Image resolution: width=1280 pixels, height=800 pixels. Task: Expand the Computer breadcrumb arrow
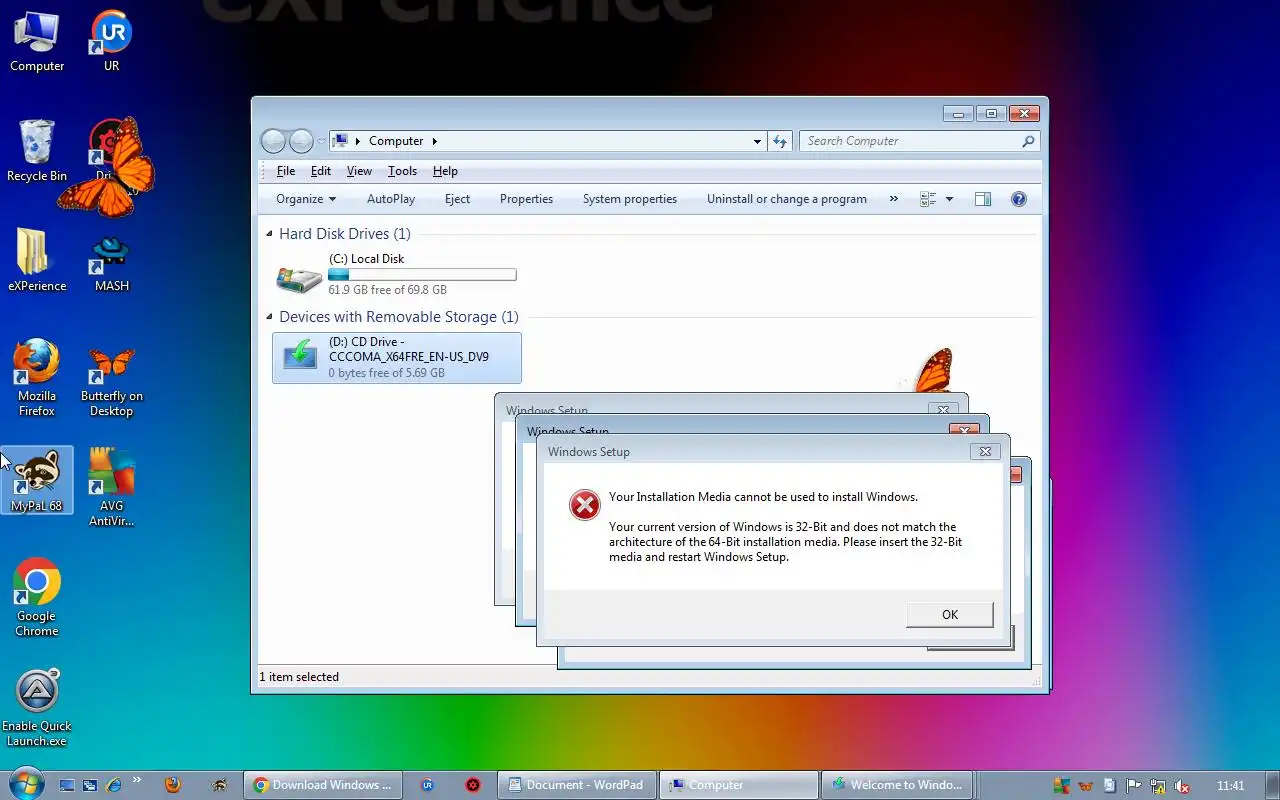click(x=435, y=141)
